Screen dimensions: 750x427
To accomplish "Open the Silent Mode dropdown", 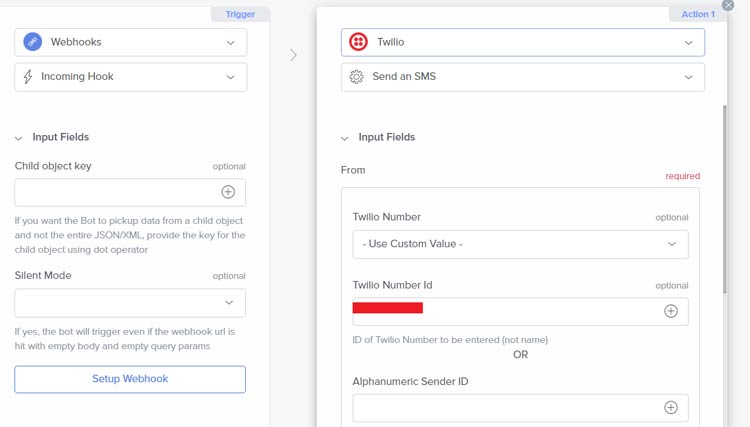I will [x=130, y=303].
